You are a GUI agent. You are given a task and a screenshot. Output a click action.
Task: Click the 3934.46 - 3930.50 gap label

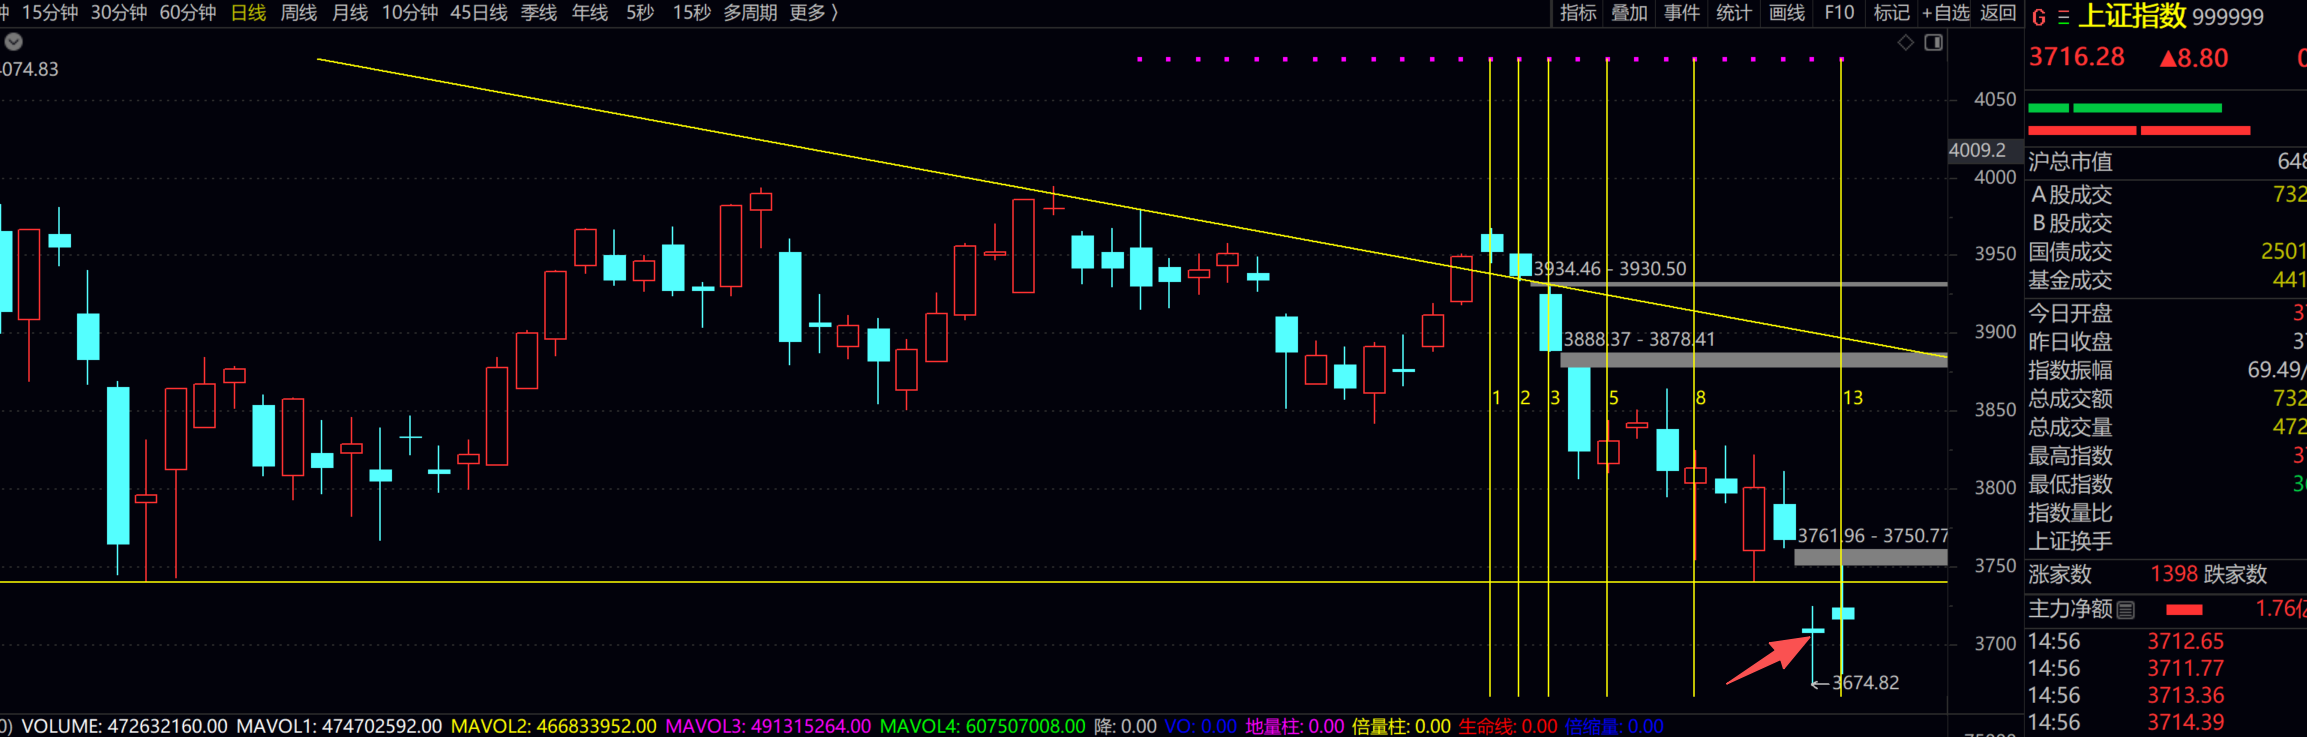coord(1610,269)
